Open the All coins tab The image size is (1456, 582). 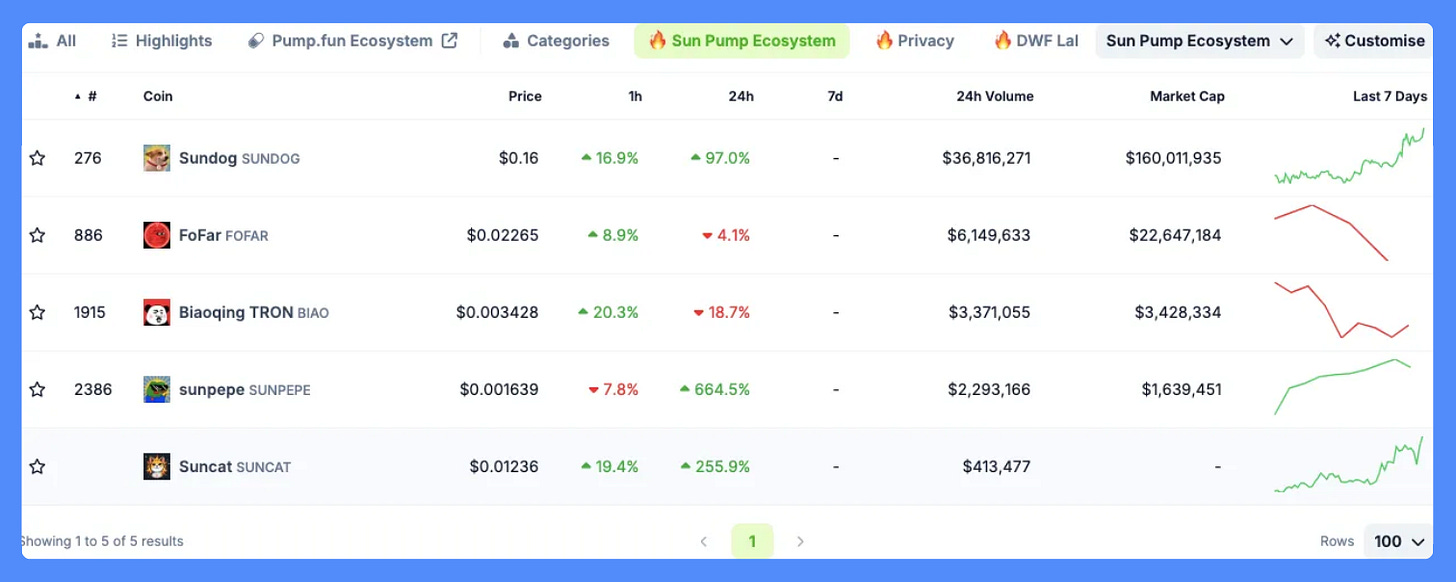52,41
